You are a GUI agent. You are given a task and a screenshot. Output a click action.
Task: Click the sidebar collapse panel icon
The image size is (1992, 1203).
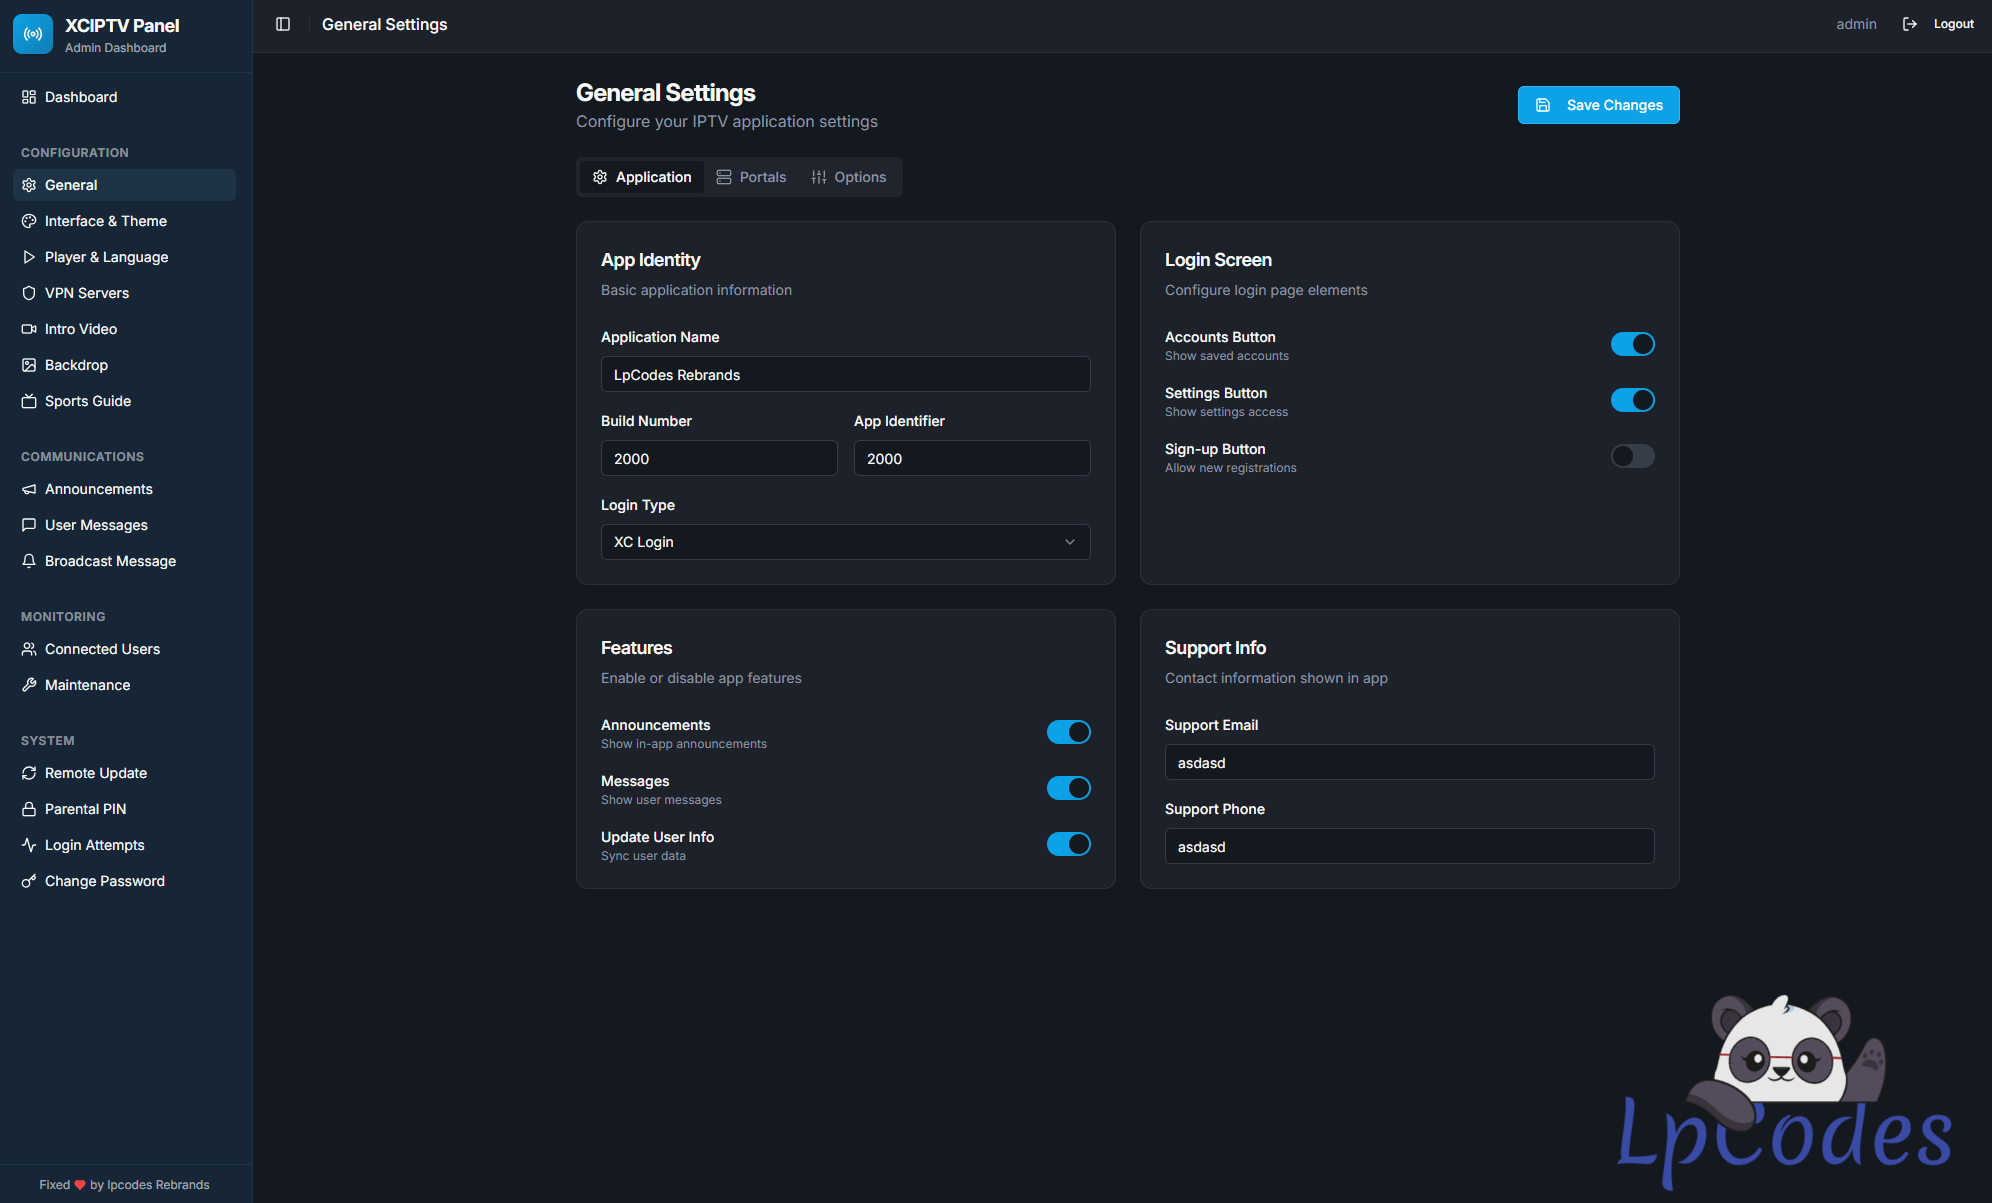pyautogui.click(x=283, y=24)
